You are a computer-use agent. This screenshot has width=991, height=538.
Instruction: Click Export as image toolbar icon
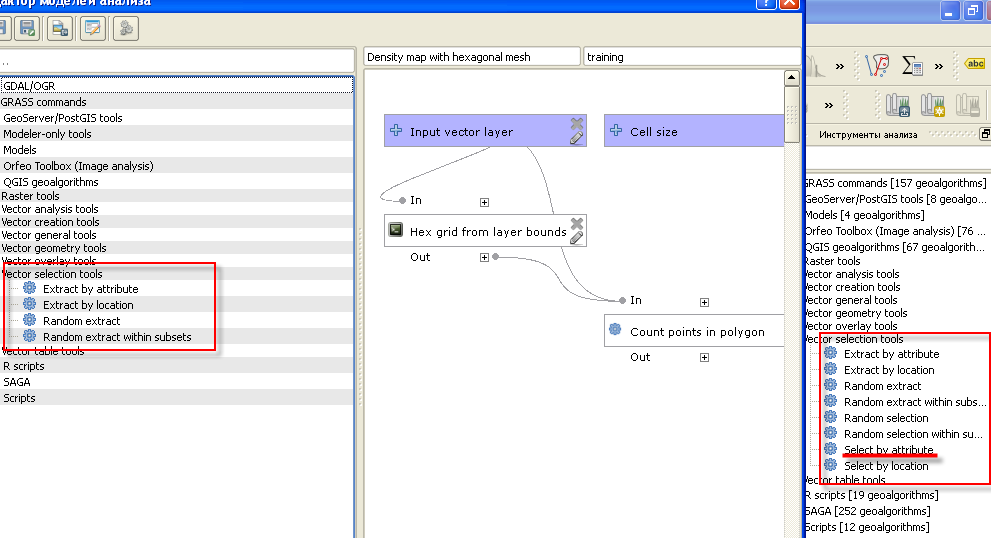tap(60, 28)
